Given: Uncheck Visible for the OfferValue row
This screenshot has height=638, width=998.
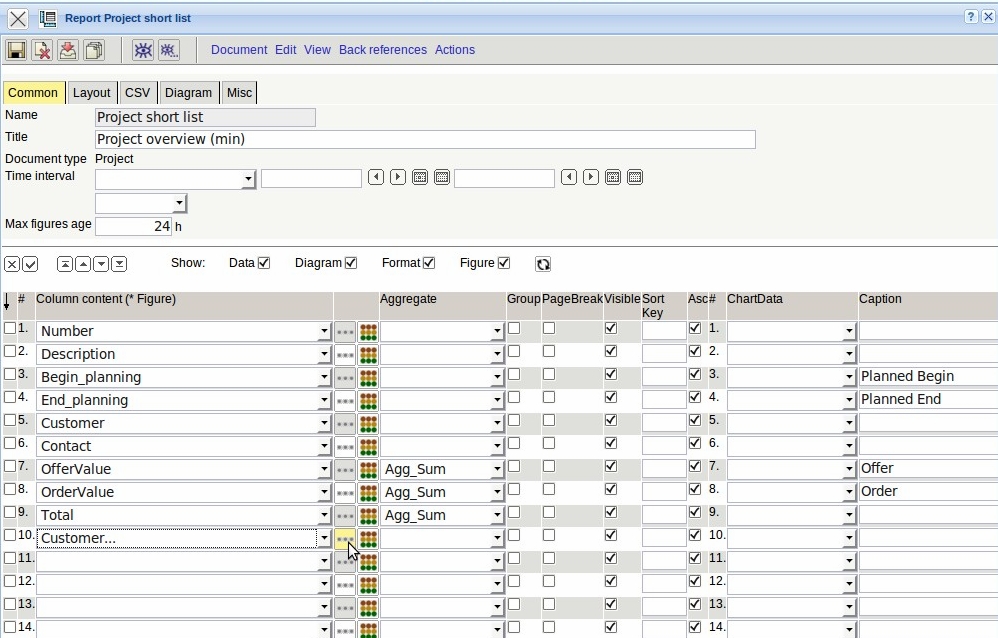Looking at the screenshot, I should [x=611, y=466].
